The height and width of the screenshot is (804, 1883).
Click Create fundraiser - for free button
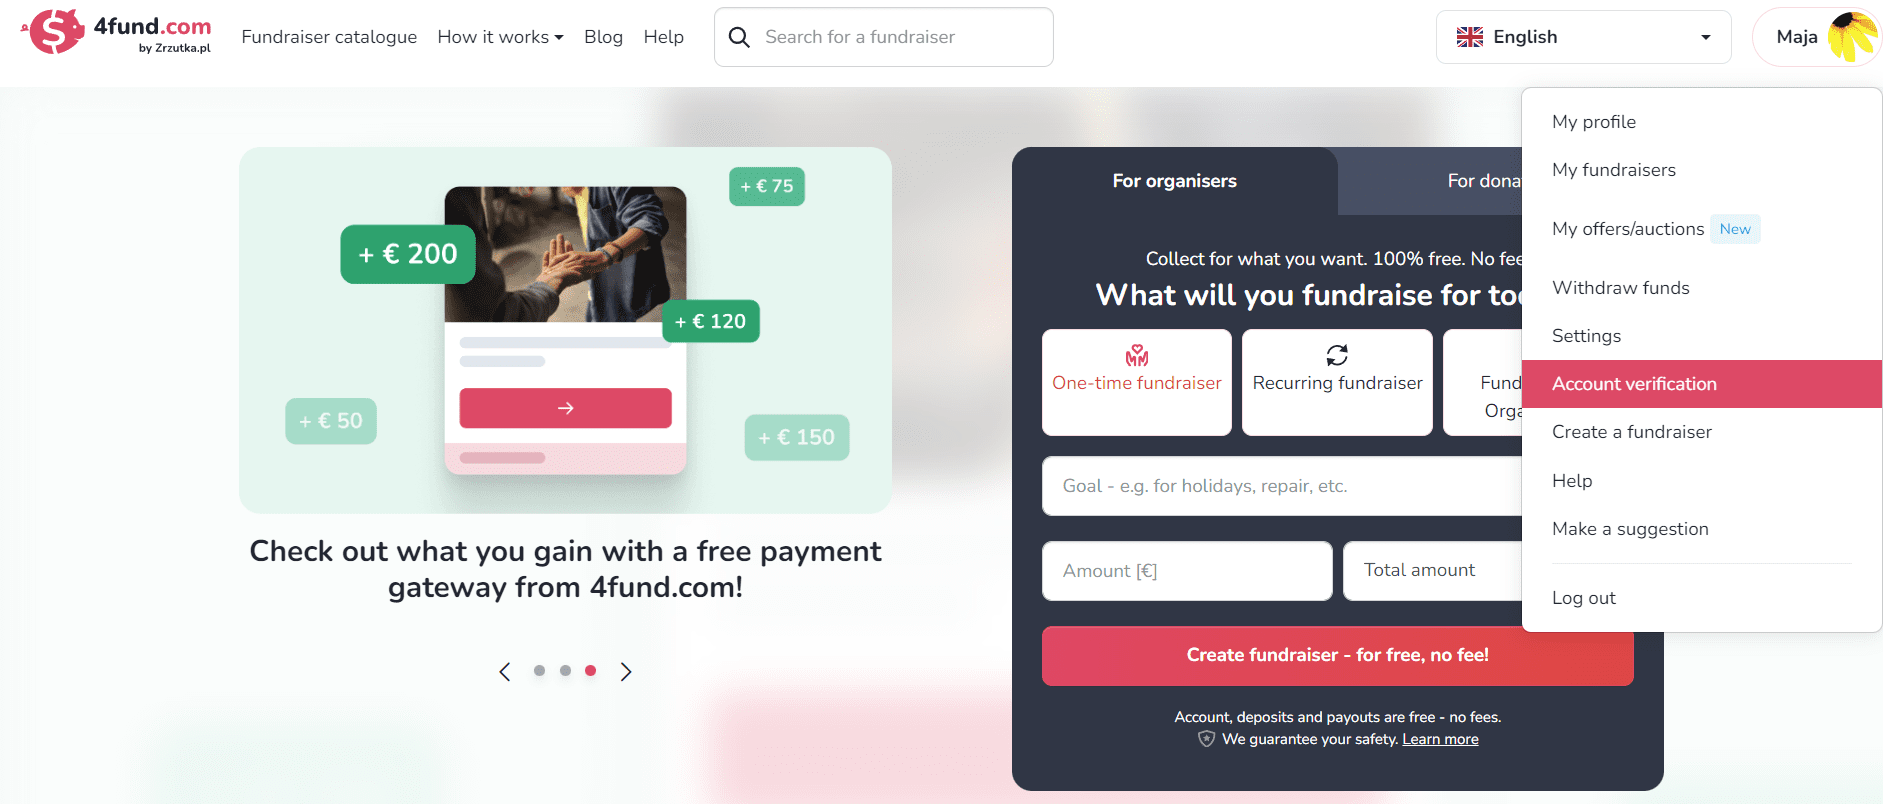tap(1337, 656)
